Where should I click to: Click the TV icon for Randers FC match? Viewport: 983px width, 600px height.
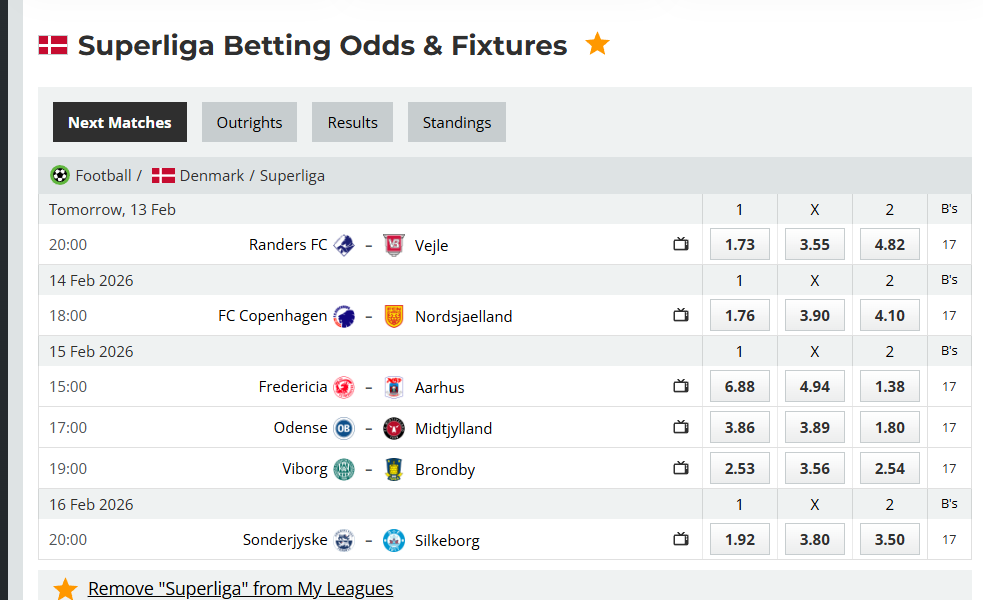[681, 244]
